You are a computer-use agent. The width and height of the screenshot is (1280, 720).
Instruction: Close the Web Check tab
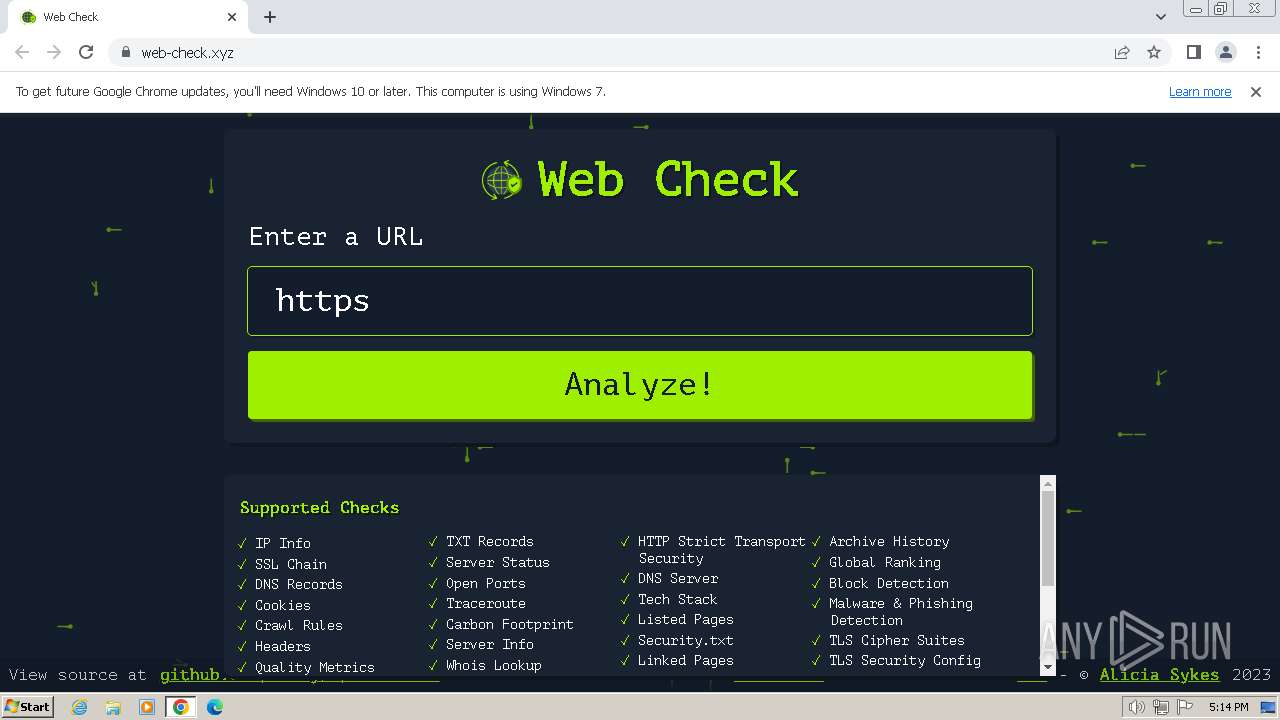coord(232,17)
